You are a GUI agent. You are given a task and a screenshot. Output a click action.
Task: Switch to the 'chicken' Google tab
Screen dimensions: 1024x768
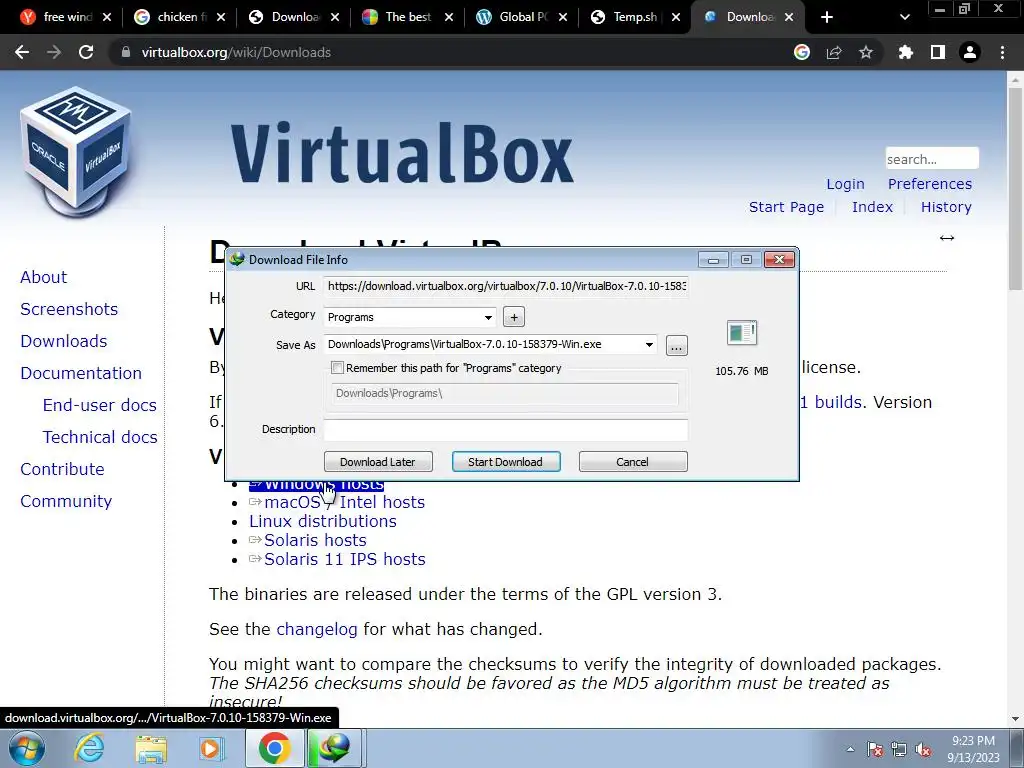click(172, 17)
